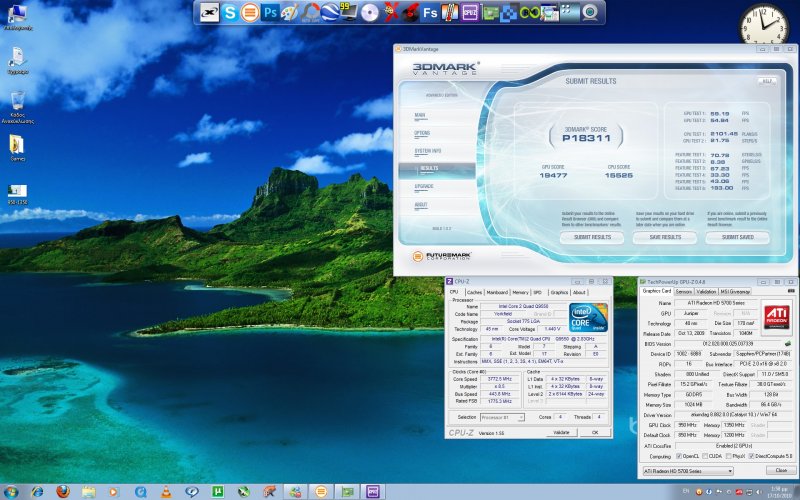Open the paint palette dock icon

(290, 12)
